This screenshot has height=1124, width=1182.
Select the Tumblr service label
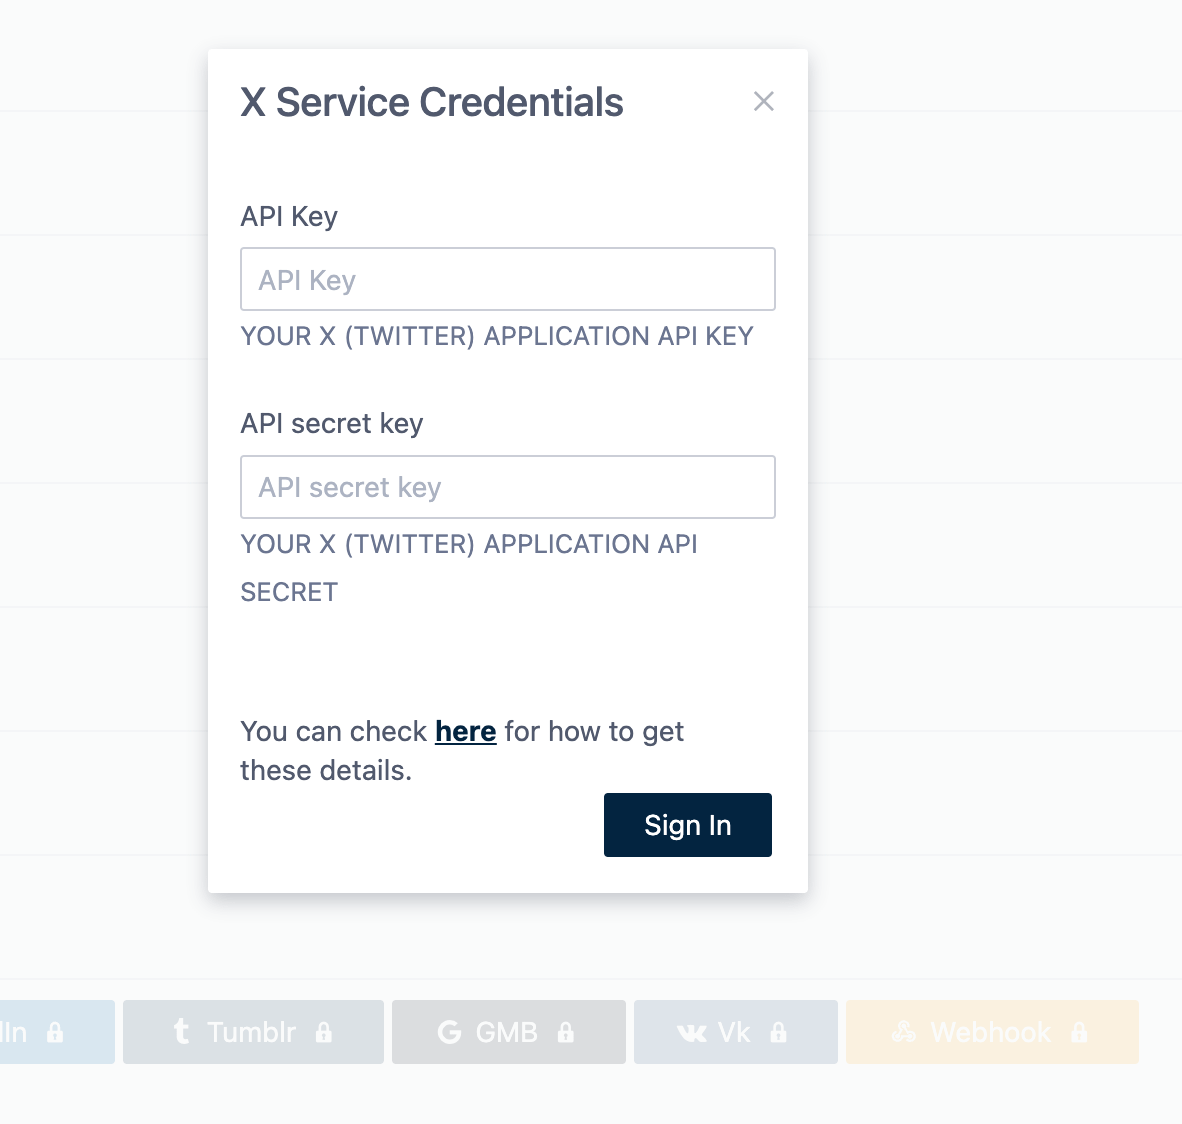[x=252, y=1032]
